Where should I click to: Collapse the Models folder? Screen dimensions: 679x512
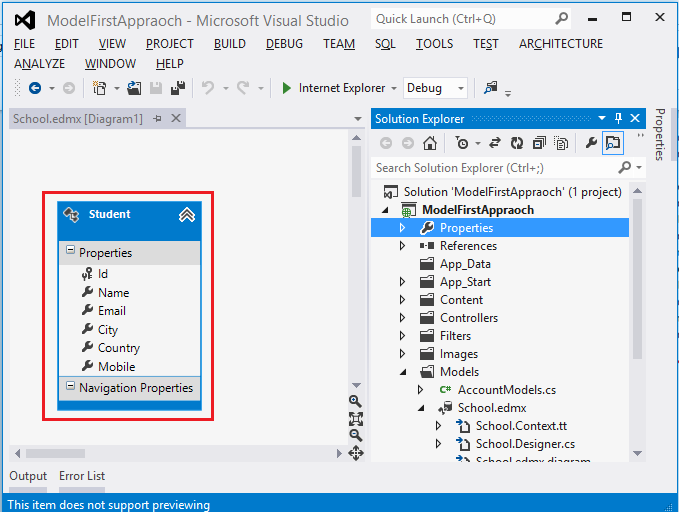click(403, 372)
